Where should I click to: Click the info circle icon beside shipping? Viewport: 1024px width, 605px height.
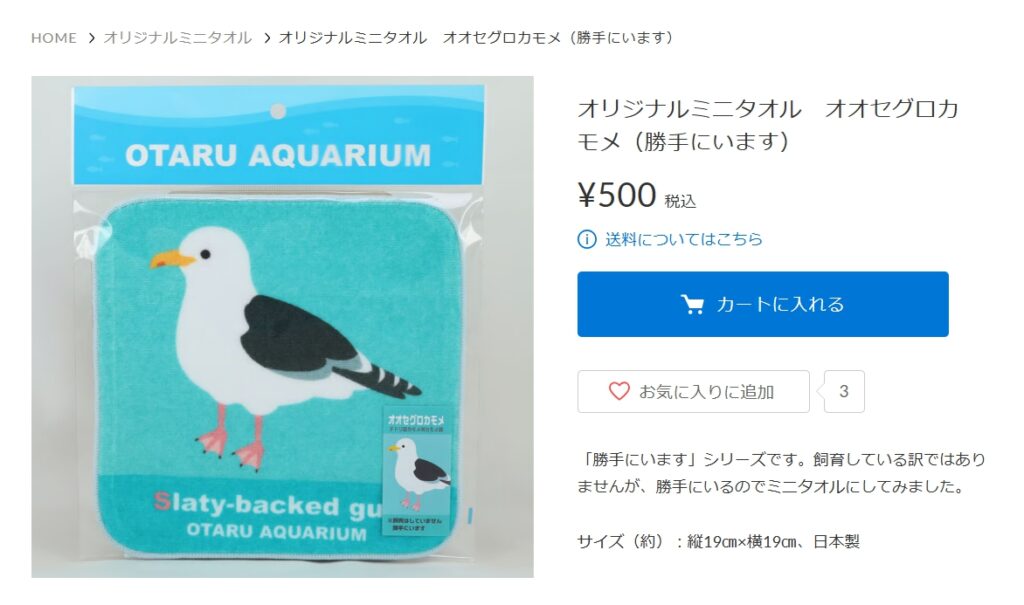pos(586,239)
